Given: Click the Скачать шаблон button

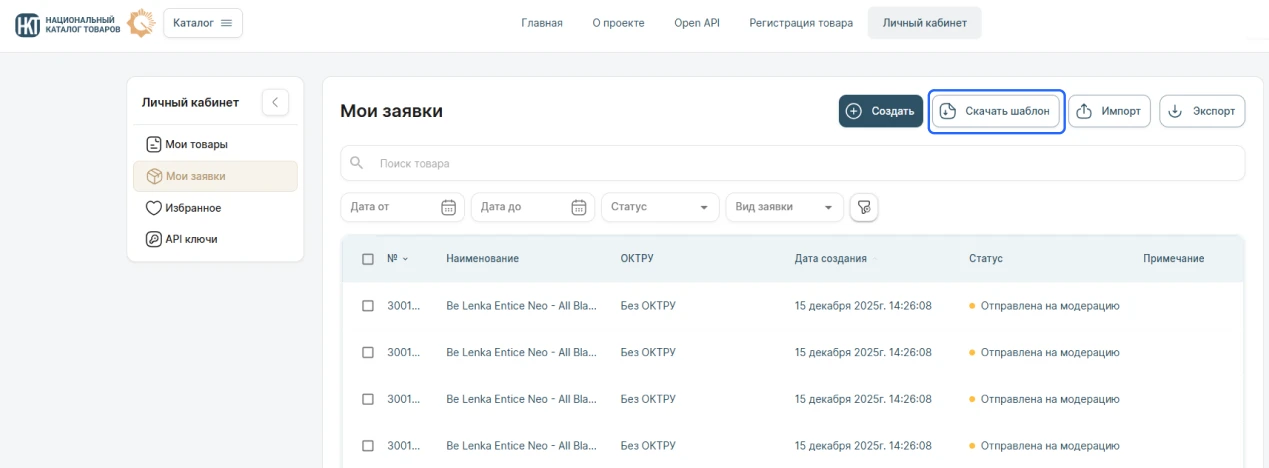Looking at the screenshot, I should 996,111.
